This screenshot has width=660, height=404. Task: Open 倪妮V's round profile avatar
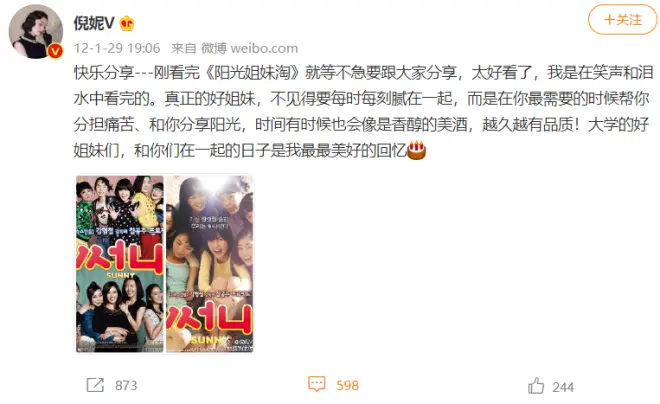[35, 32]
